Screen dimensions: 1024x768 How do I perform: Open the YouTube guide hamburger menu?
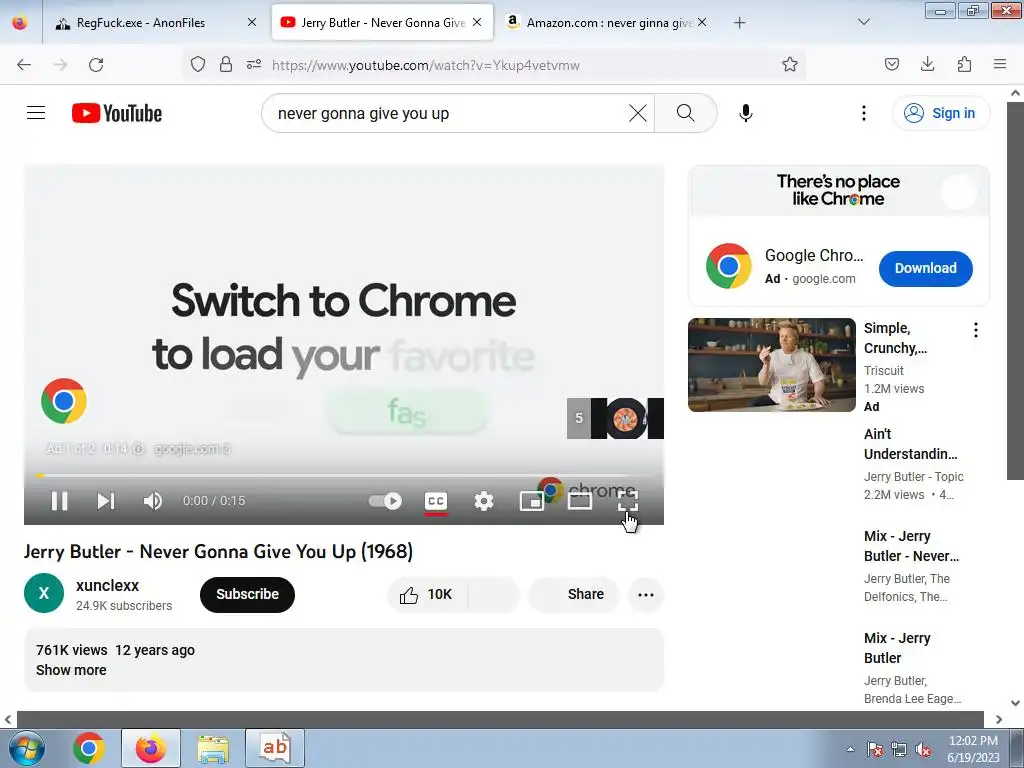pyautogui.click(x=36, y=113)
